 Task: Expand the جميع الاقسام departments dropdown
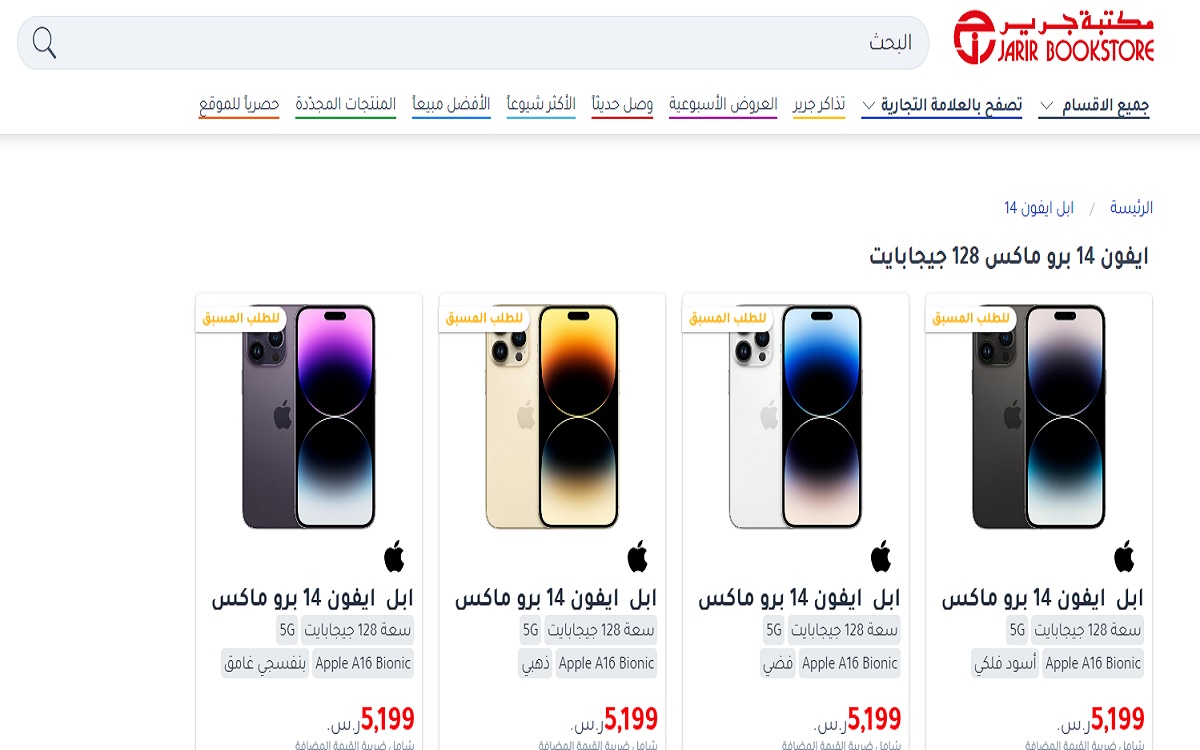click(x=1094, y=105)
